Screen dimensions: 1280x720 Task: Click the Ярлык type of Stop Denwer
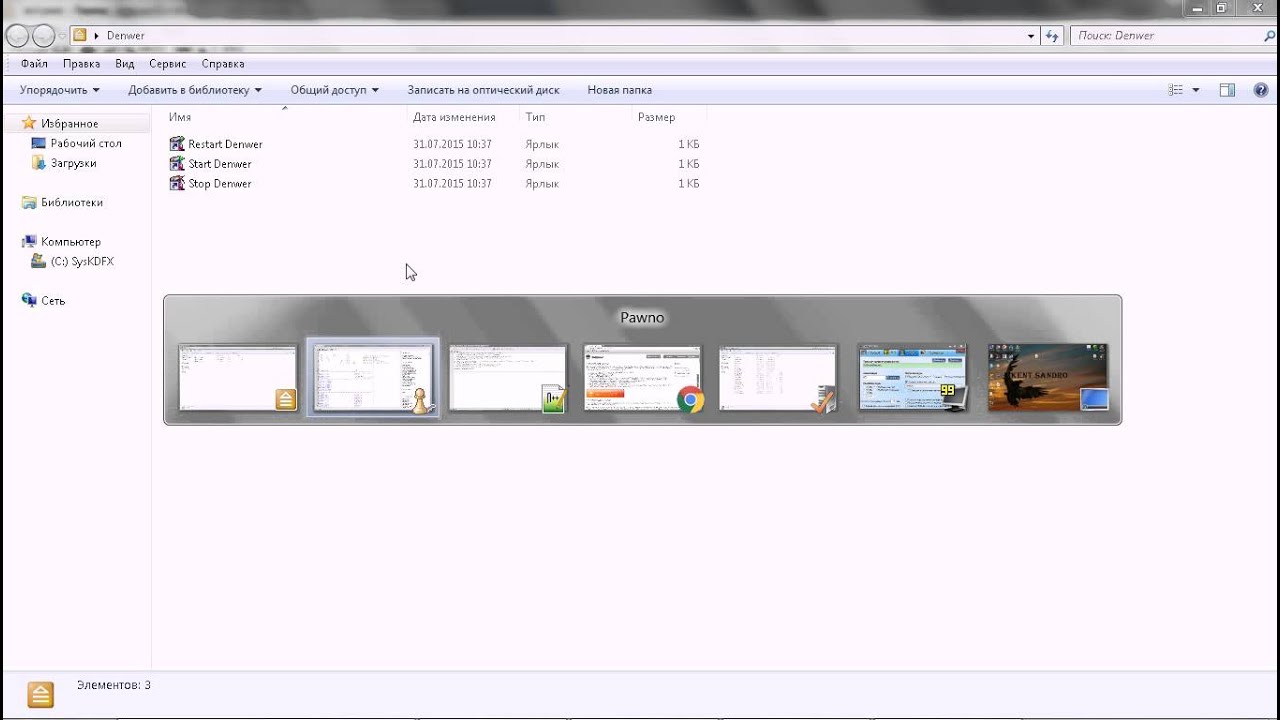tap(542, 184)
